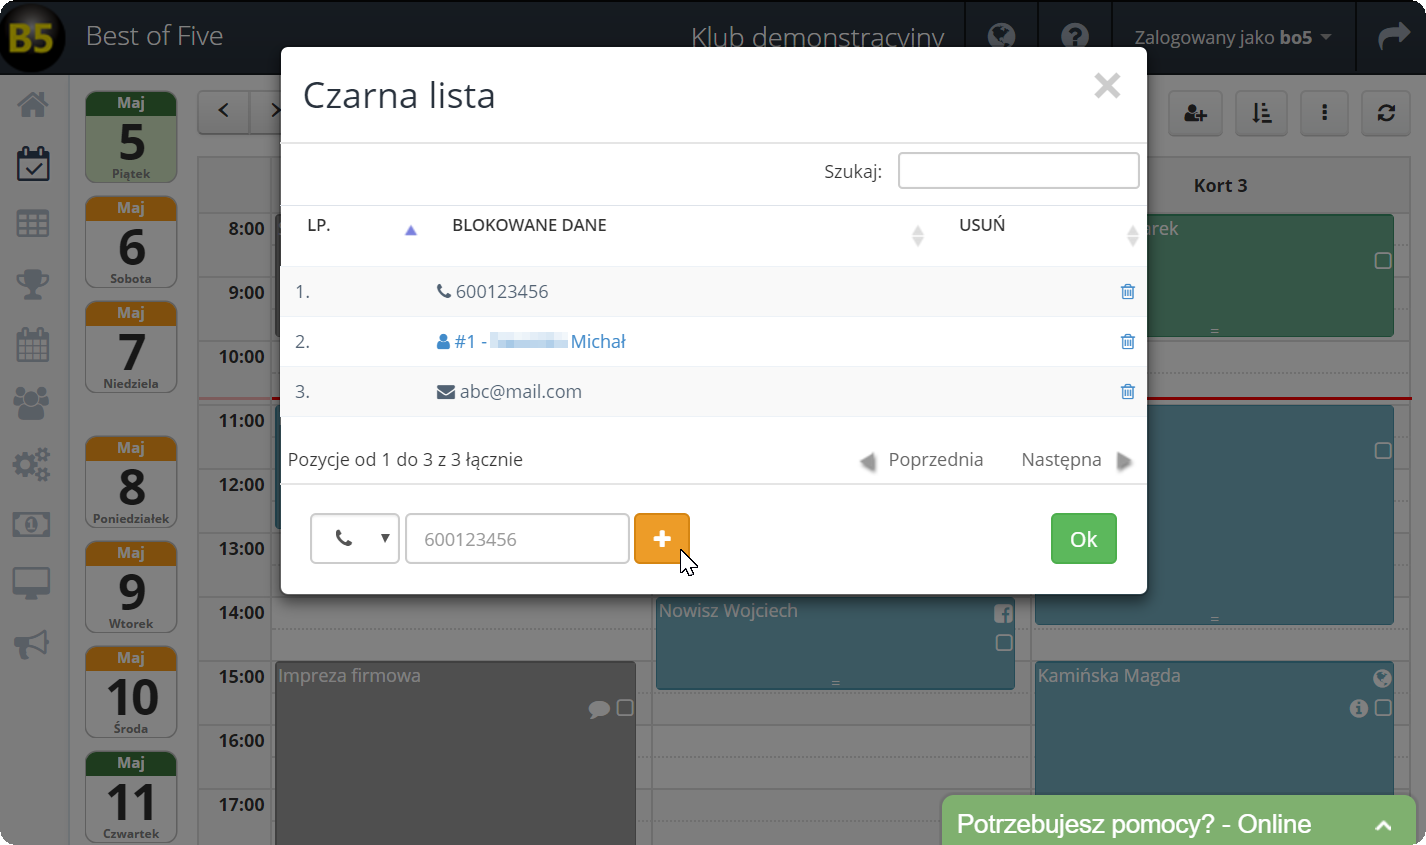Screen dimensions: 1426x845
Task: Click the Kort 3 column header
Action: pyautogui.click(x=1220, y=185)
